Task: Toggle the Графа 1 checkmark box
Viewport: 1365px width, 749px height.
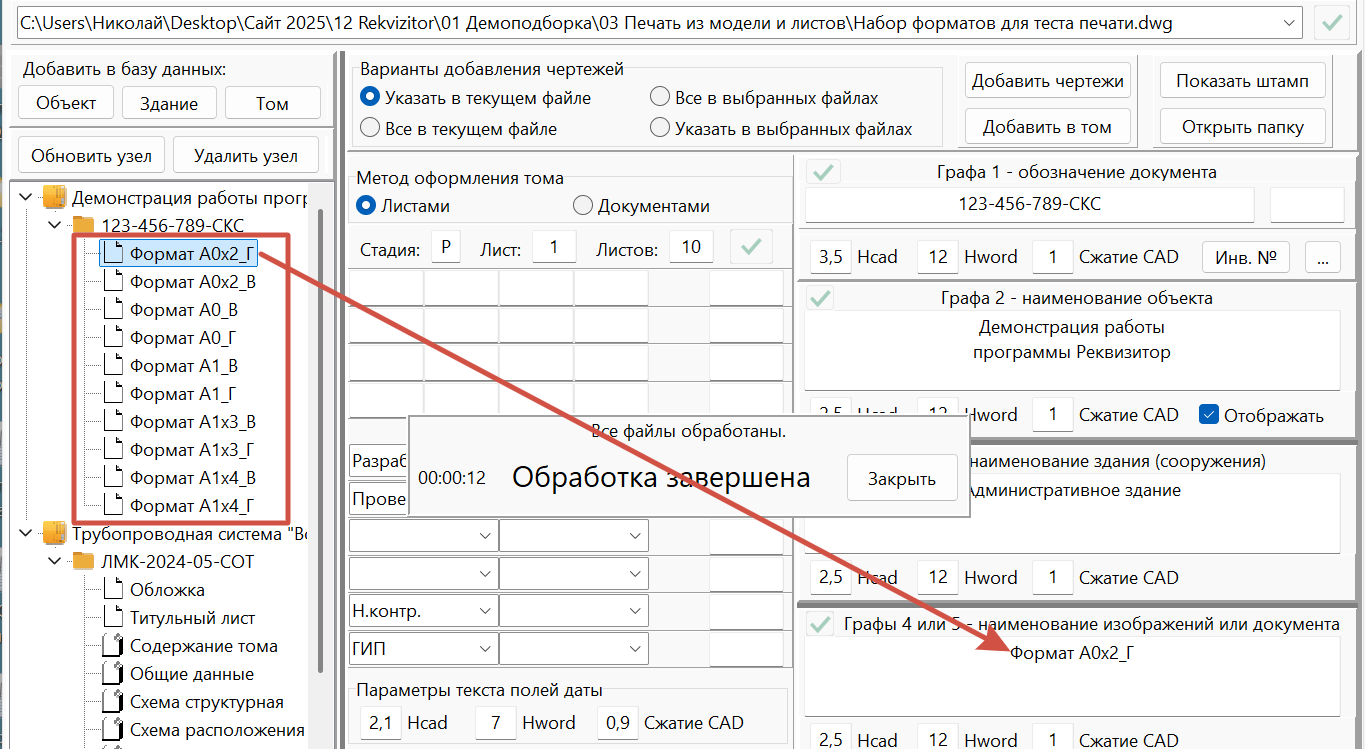Action: [x=823, y=172]
